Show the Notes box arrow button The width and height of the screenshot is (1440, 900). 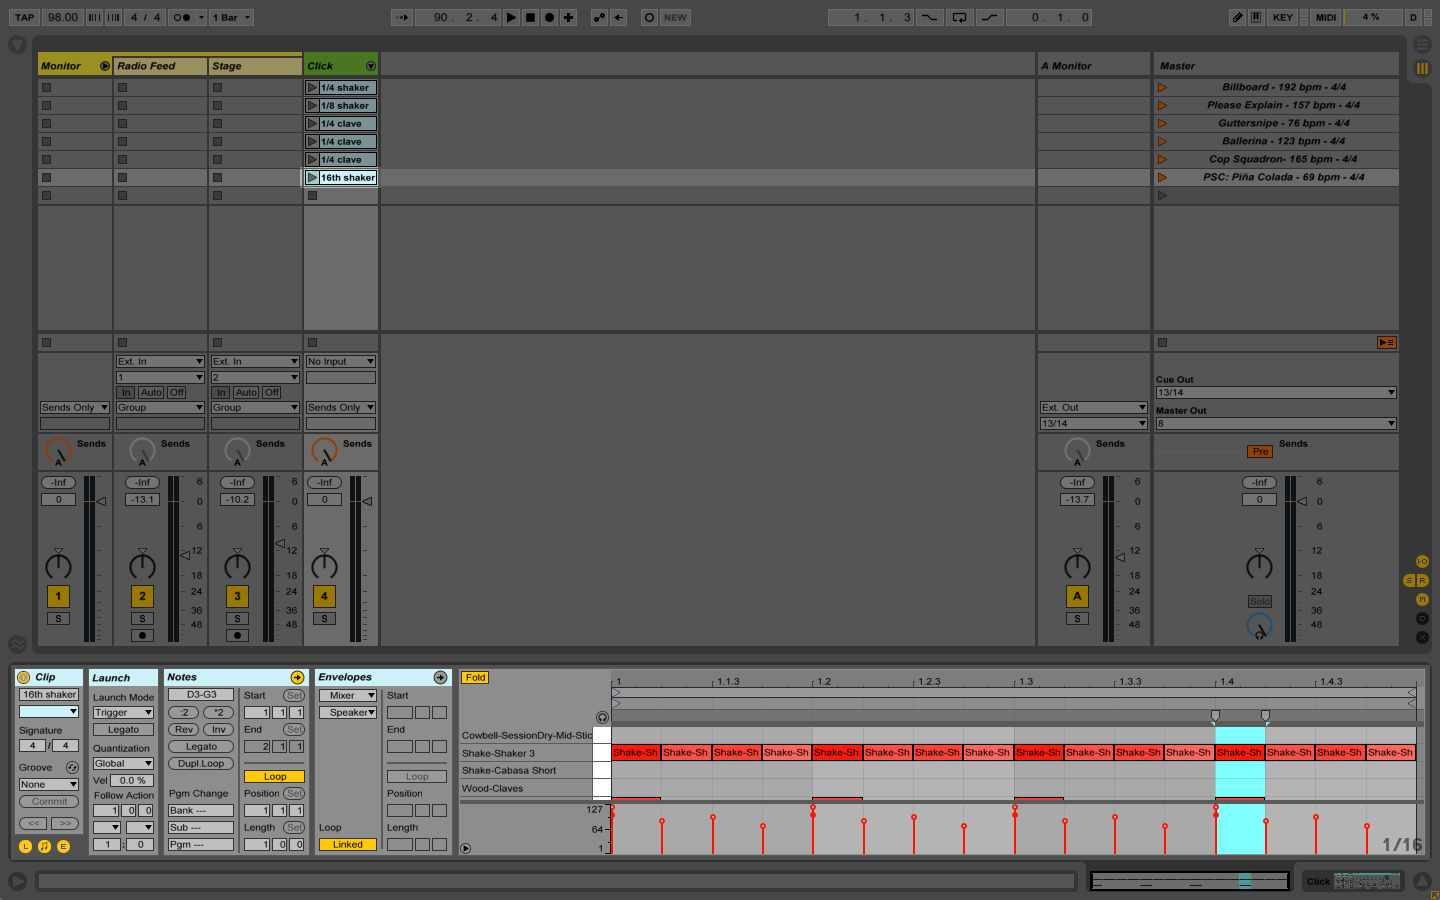click(297, 678)
